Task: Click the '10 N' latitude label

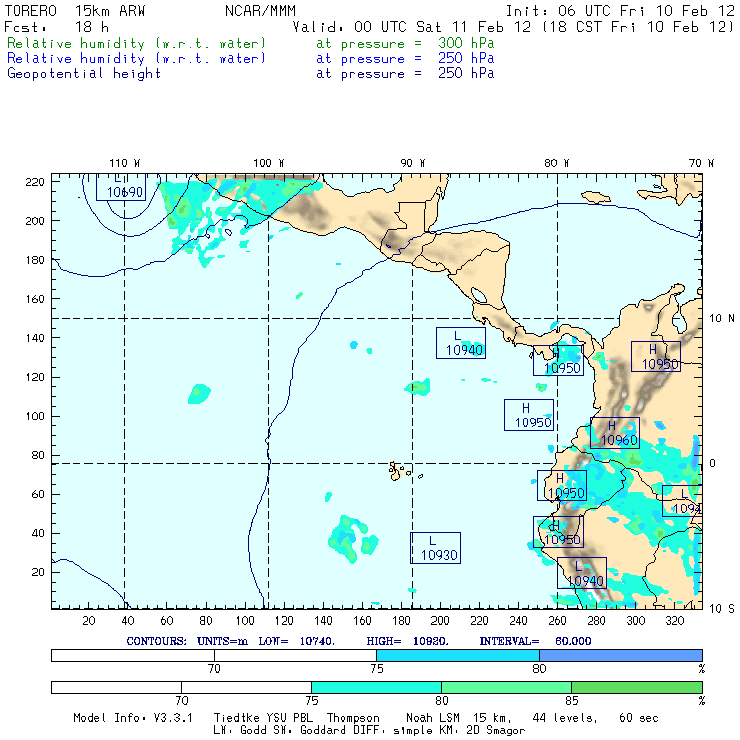Action: pyautogui.click(x=722, y=319)
